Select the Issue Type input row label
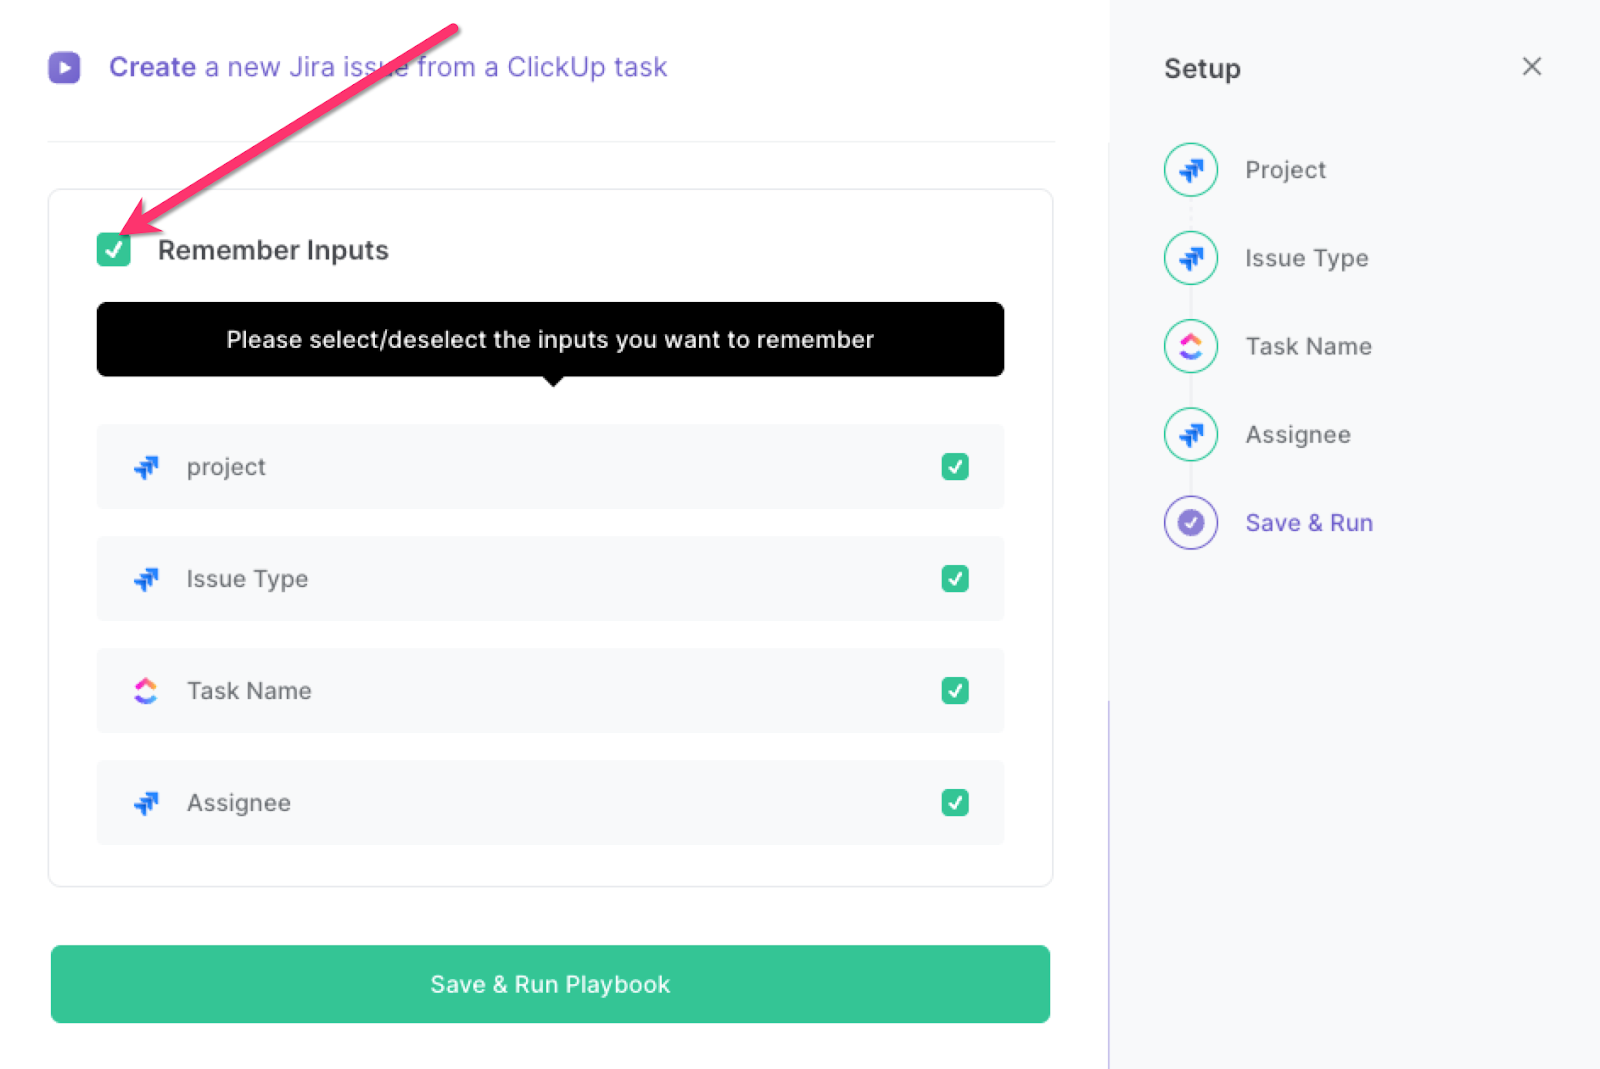 [247, 579]
